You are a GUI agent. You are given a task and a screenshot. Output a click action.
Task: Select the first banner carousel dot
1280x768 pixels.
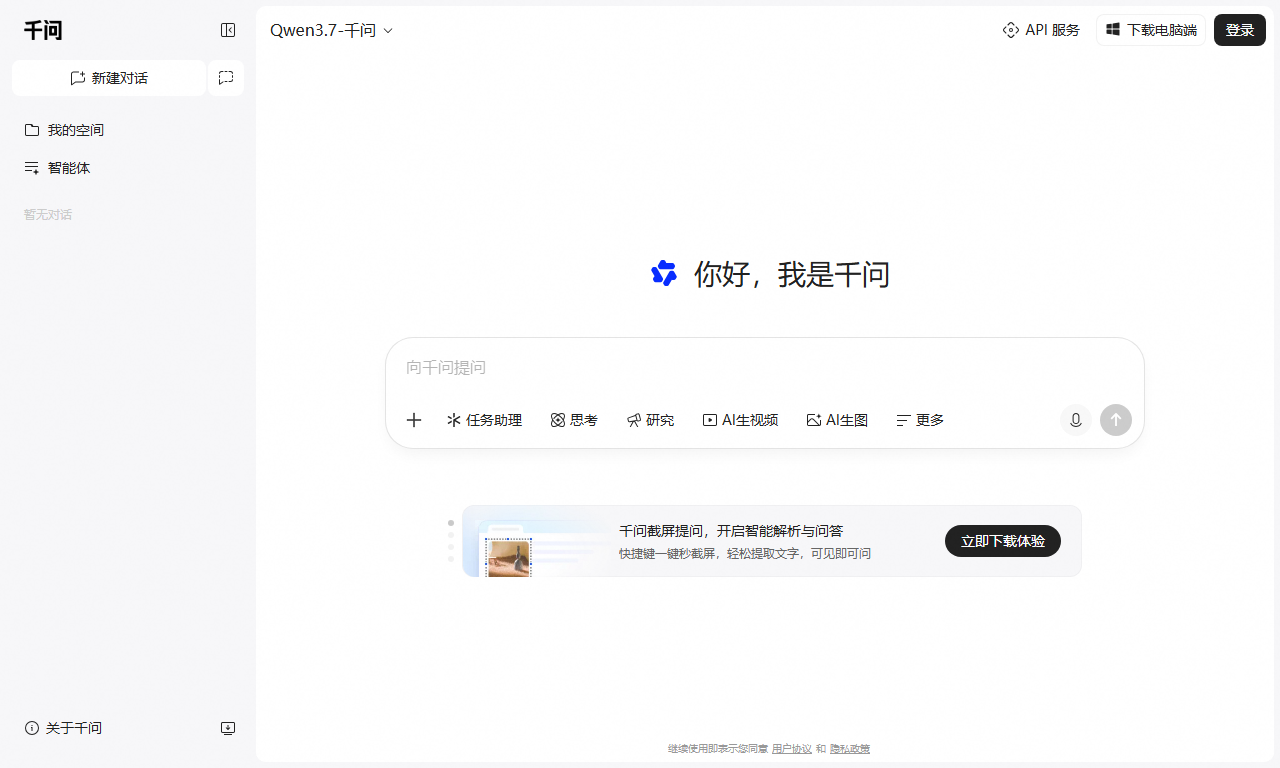pos(451,523)
